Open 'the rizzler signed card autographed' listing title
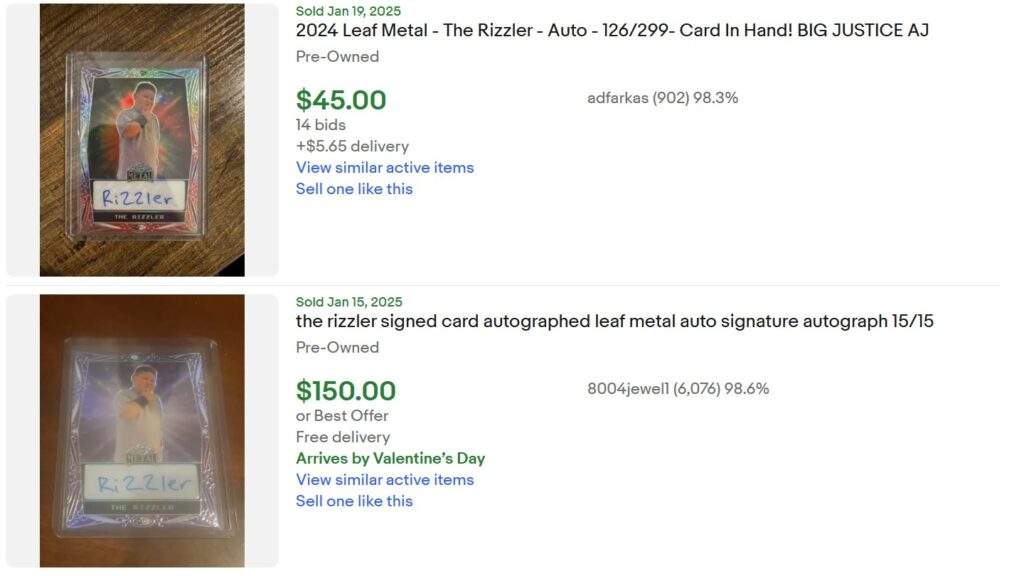The image size is (1024, 576). 614,321
